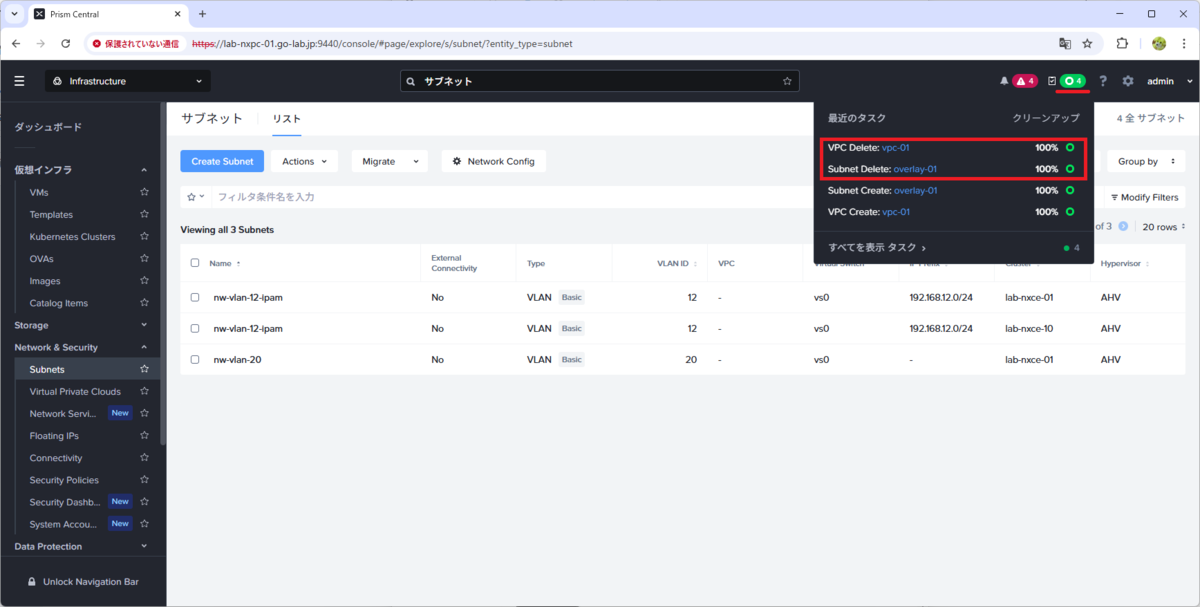The image size is (1200, 607).
Task: Click the green tasks indicator badge
Action: click(x=1073, y=81)
